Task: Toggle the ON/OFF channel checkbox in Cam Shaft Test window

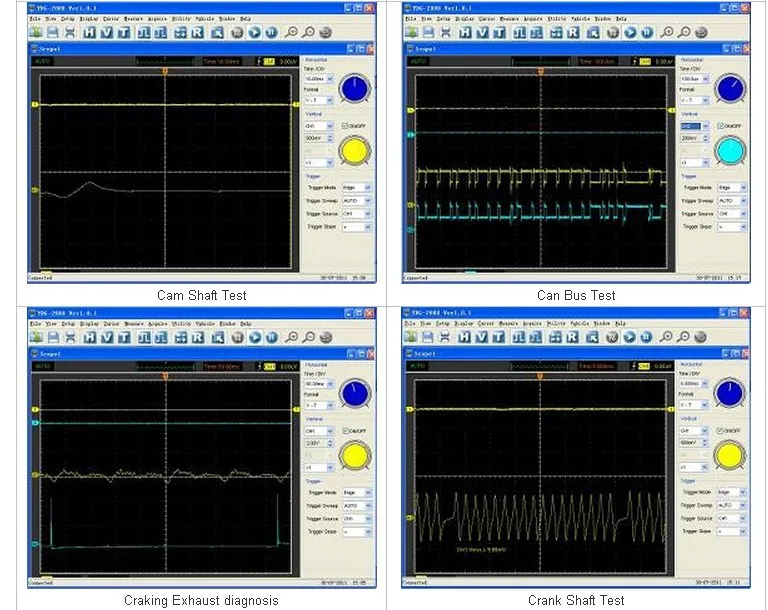Action: coord(345,126)
